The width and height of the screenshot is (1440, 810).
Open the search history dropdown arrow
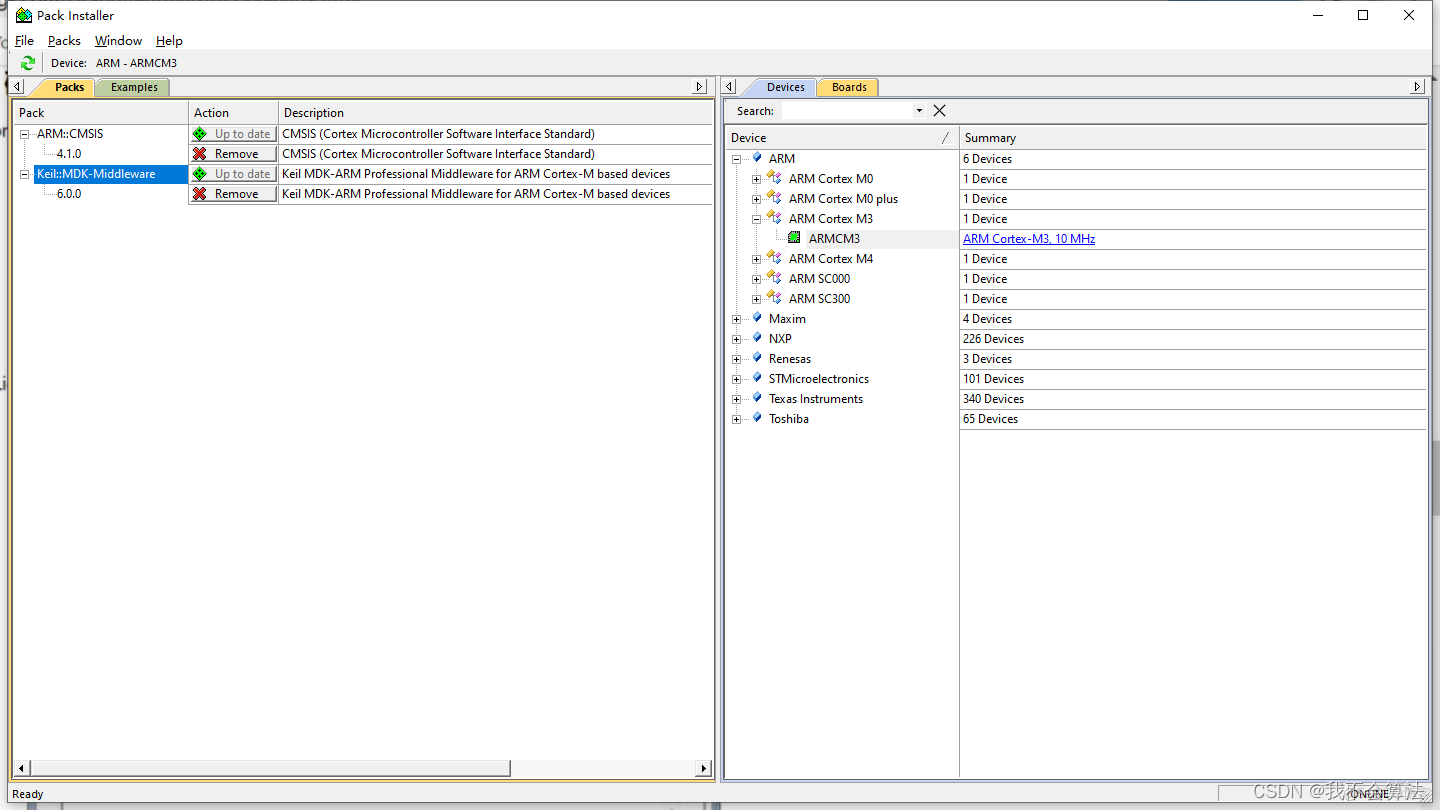(x=919, y=111)
